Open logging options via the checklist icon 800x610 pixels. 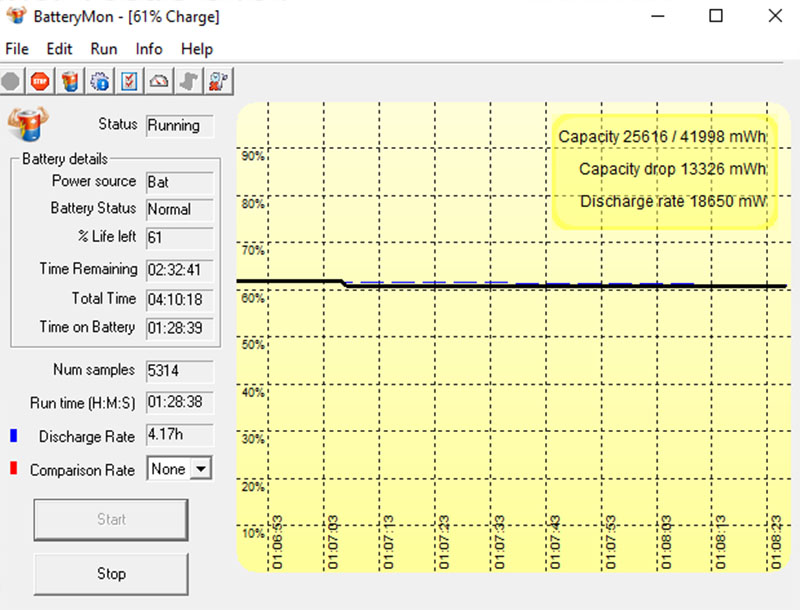[129, 80]
